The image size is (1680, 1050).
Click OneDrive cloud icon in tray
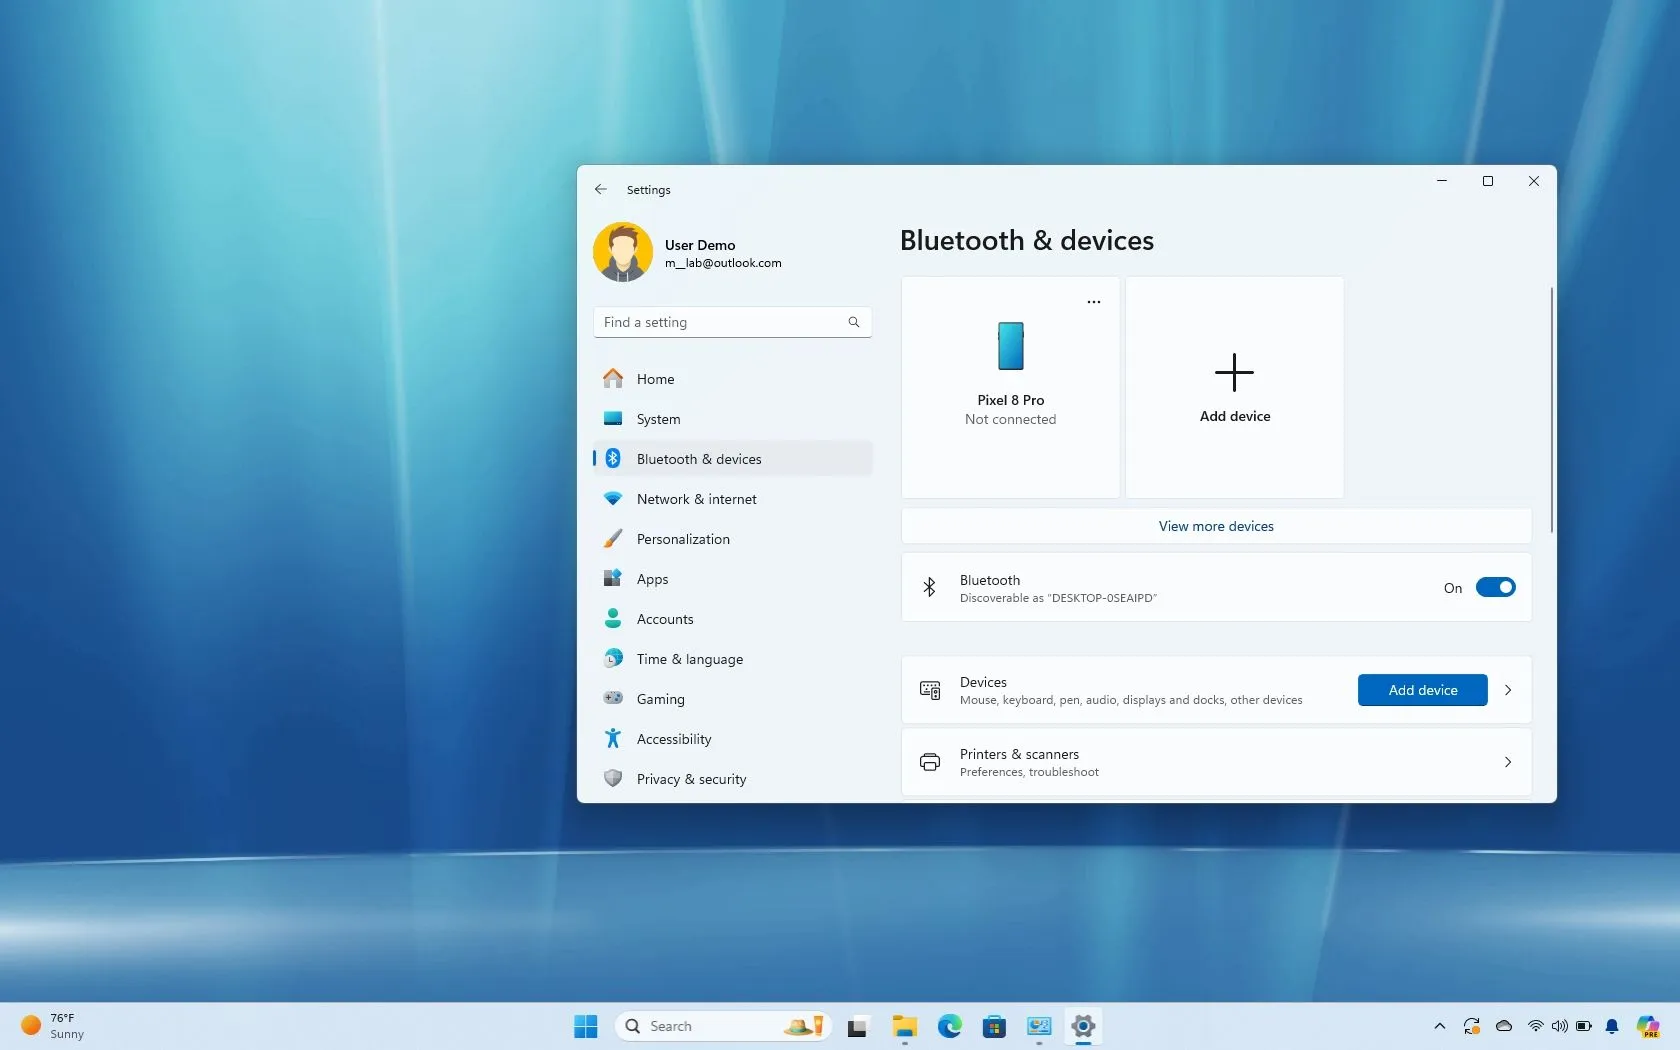1504,1026
